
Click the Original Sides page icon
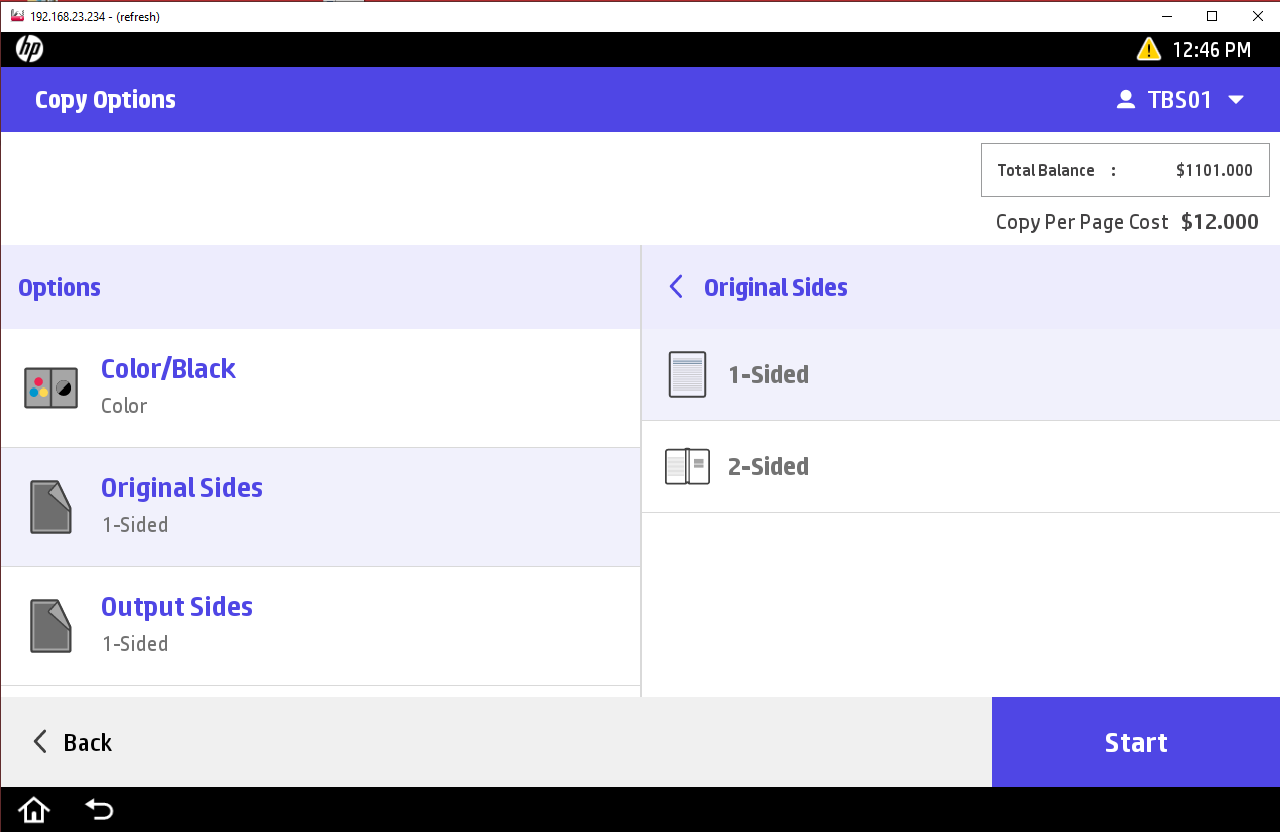pos(51,507)
